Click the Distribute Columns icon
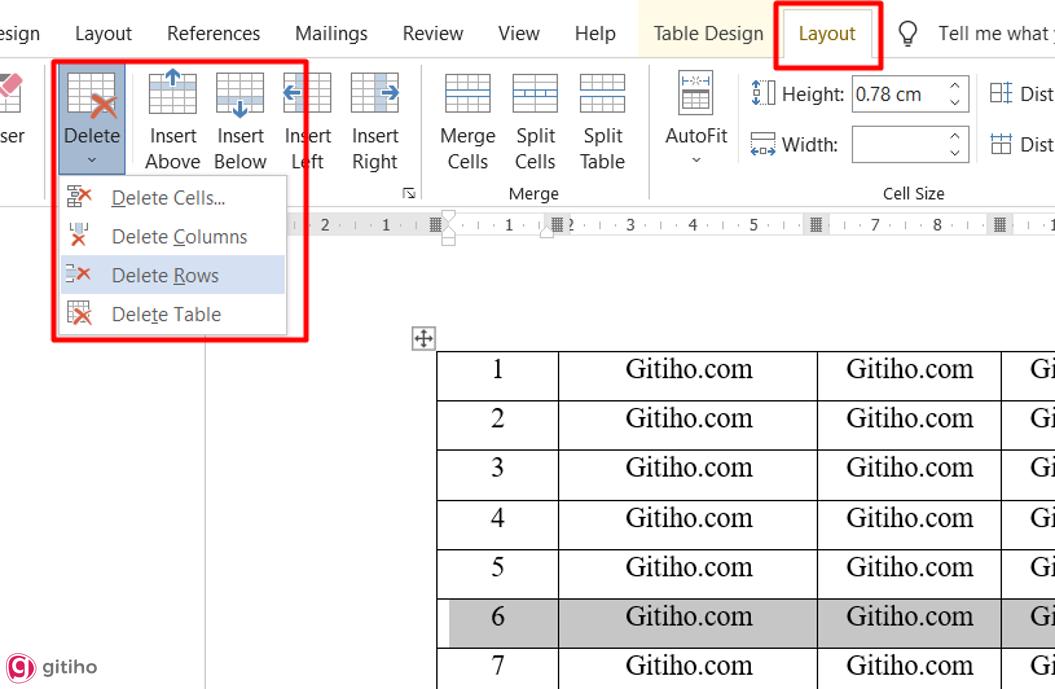 coord(1001,143)
